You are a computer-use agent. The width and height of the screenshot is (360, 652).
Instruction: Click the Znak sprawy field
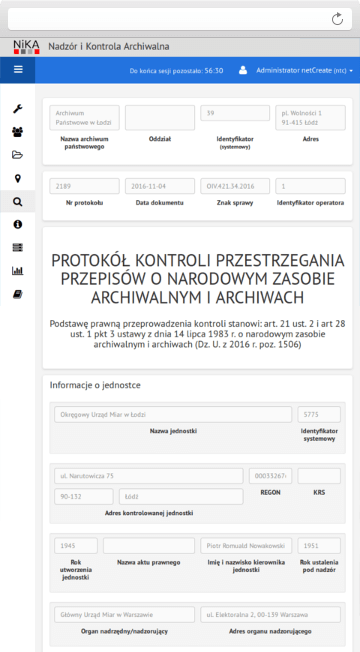[235, 186]
